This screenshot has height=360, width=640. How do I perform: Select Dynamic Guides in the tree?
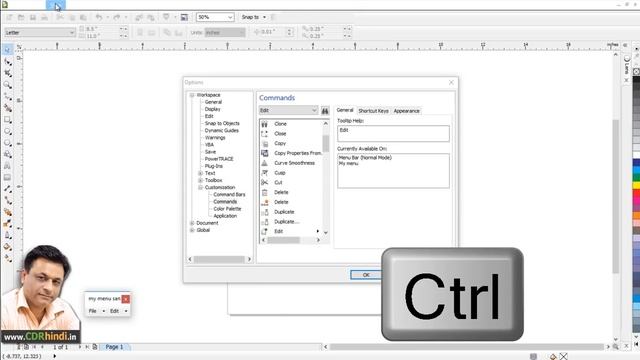pos(222,131)
